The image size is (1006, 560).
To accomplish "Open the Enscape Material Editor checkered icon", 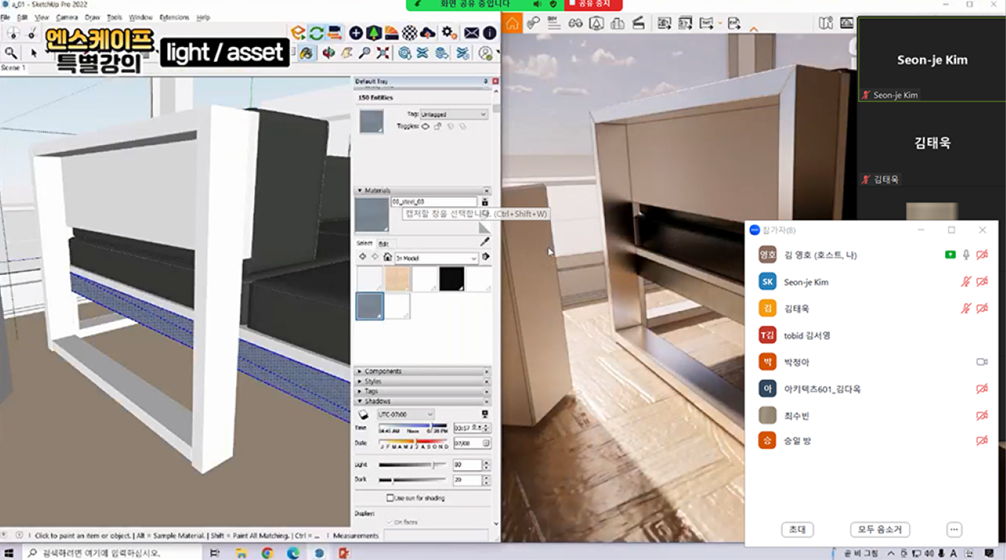I will click(409, 33).
